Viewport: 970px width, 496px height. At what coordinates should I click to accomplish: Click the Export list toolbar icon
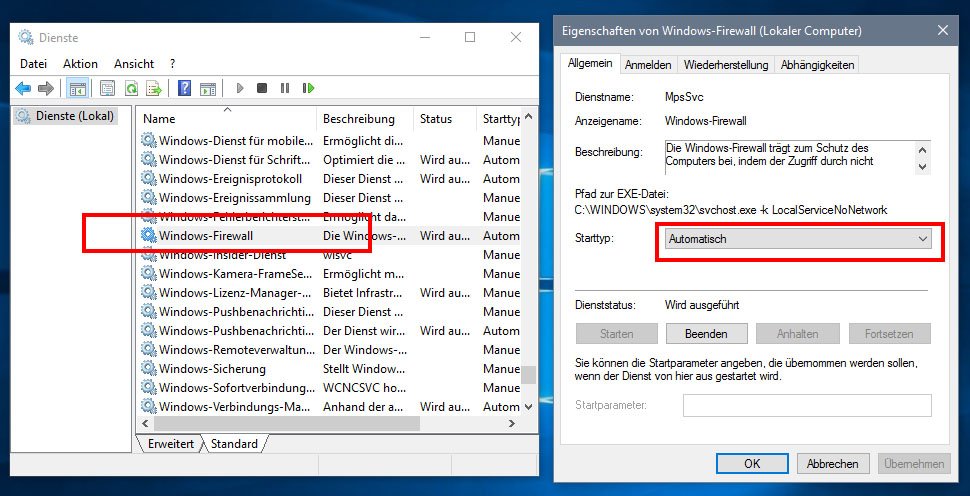pyautogui.click(x=155, y=88)
